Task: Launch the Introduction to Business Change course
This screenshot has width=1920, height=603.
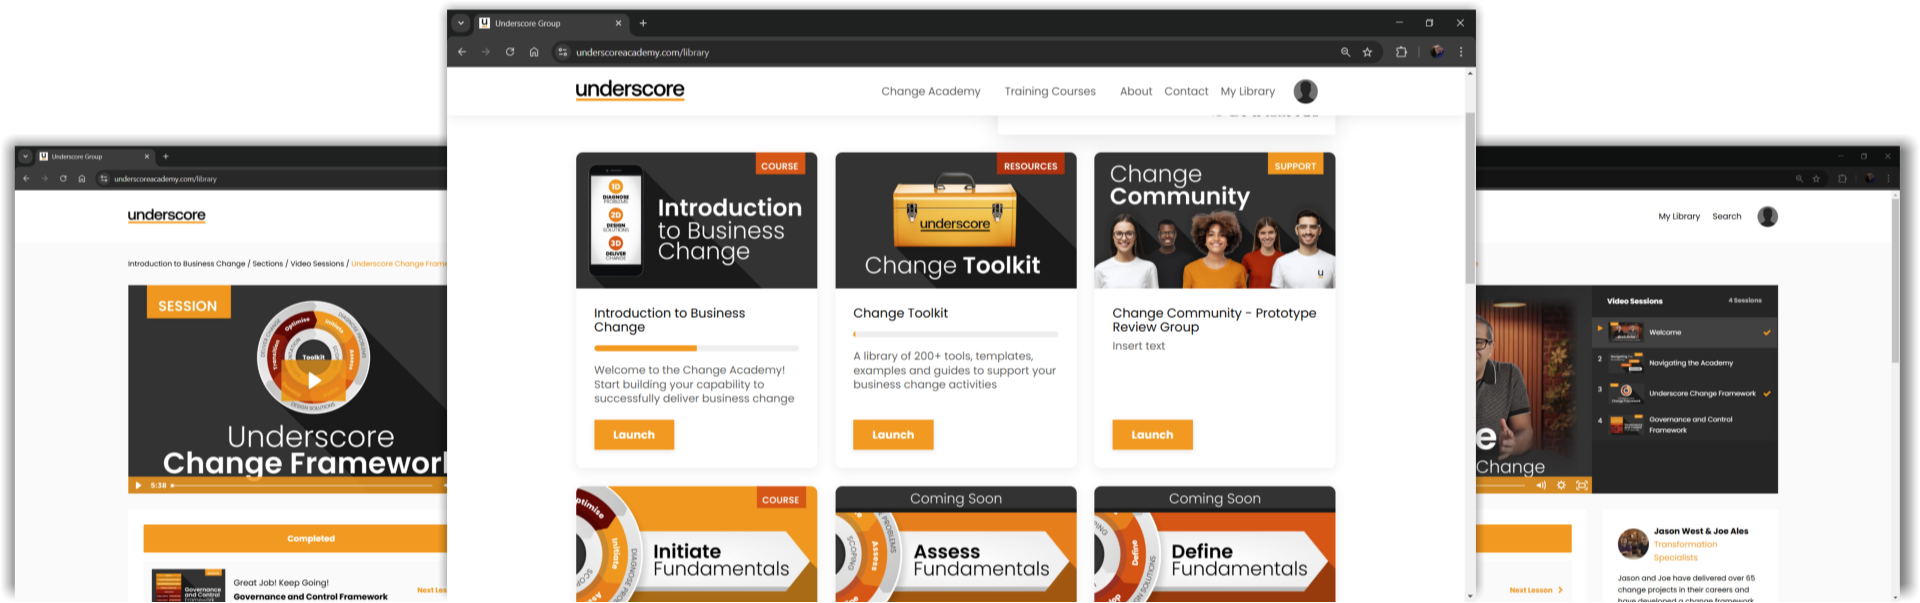Action: point(634,435)
